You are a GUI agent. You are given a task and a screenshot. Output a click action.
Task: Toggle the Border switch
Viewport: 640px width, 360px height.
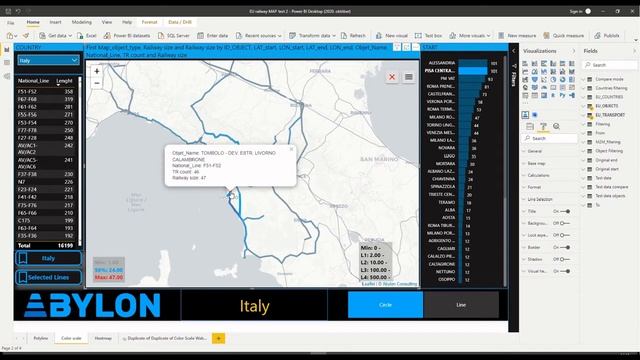565,247
